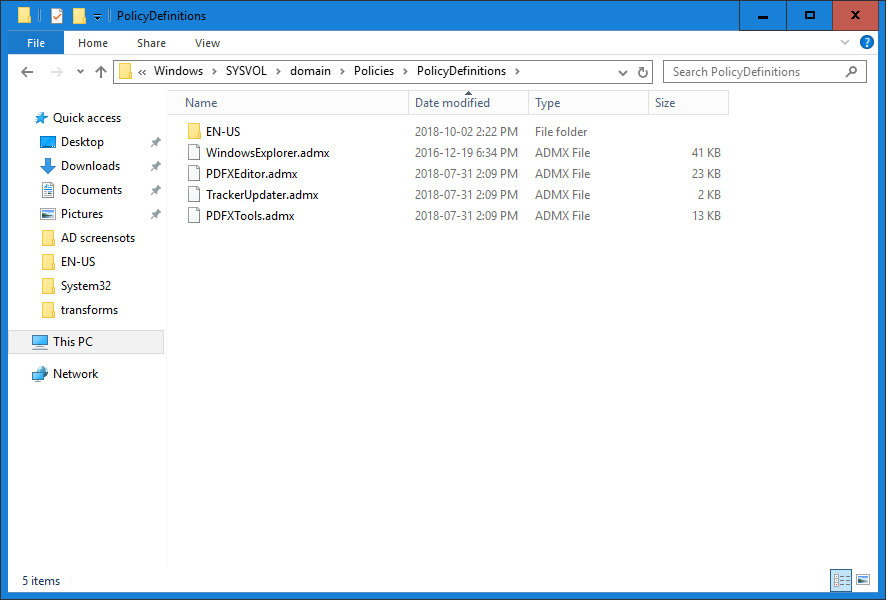This screenshot has height=601, width=887.
Task: Click SYSVOL in the breadcrumb path
Action: coord(246,71)
